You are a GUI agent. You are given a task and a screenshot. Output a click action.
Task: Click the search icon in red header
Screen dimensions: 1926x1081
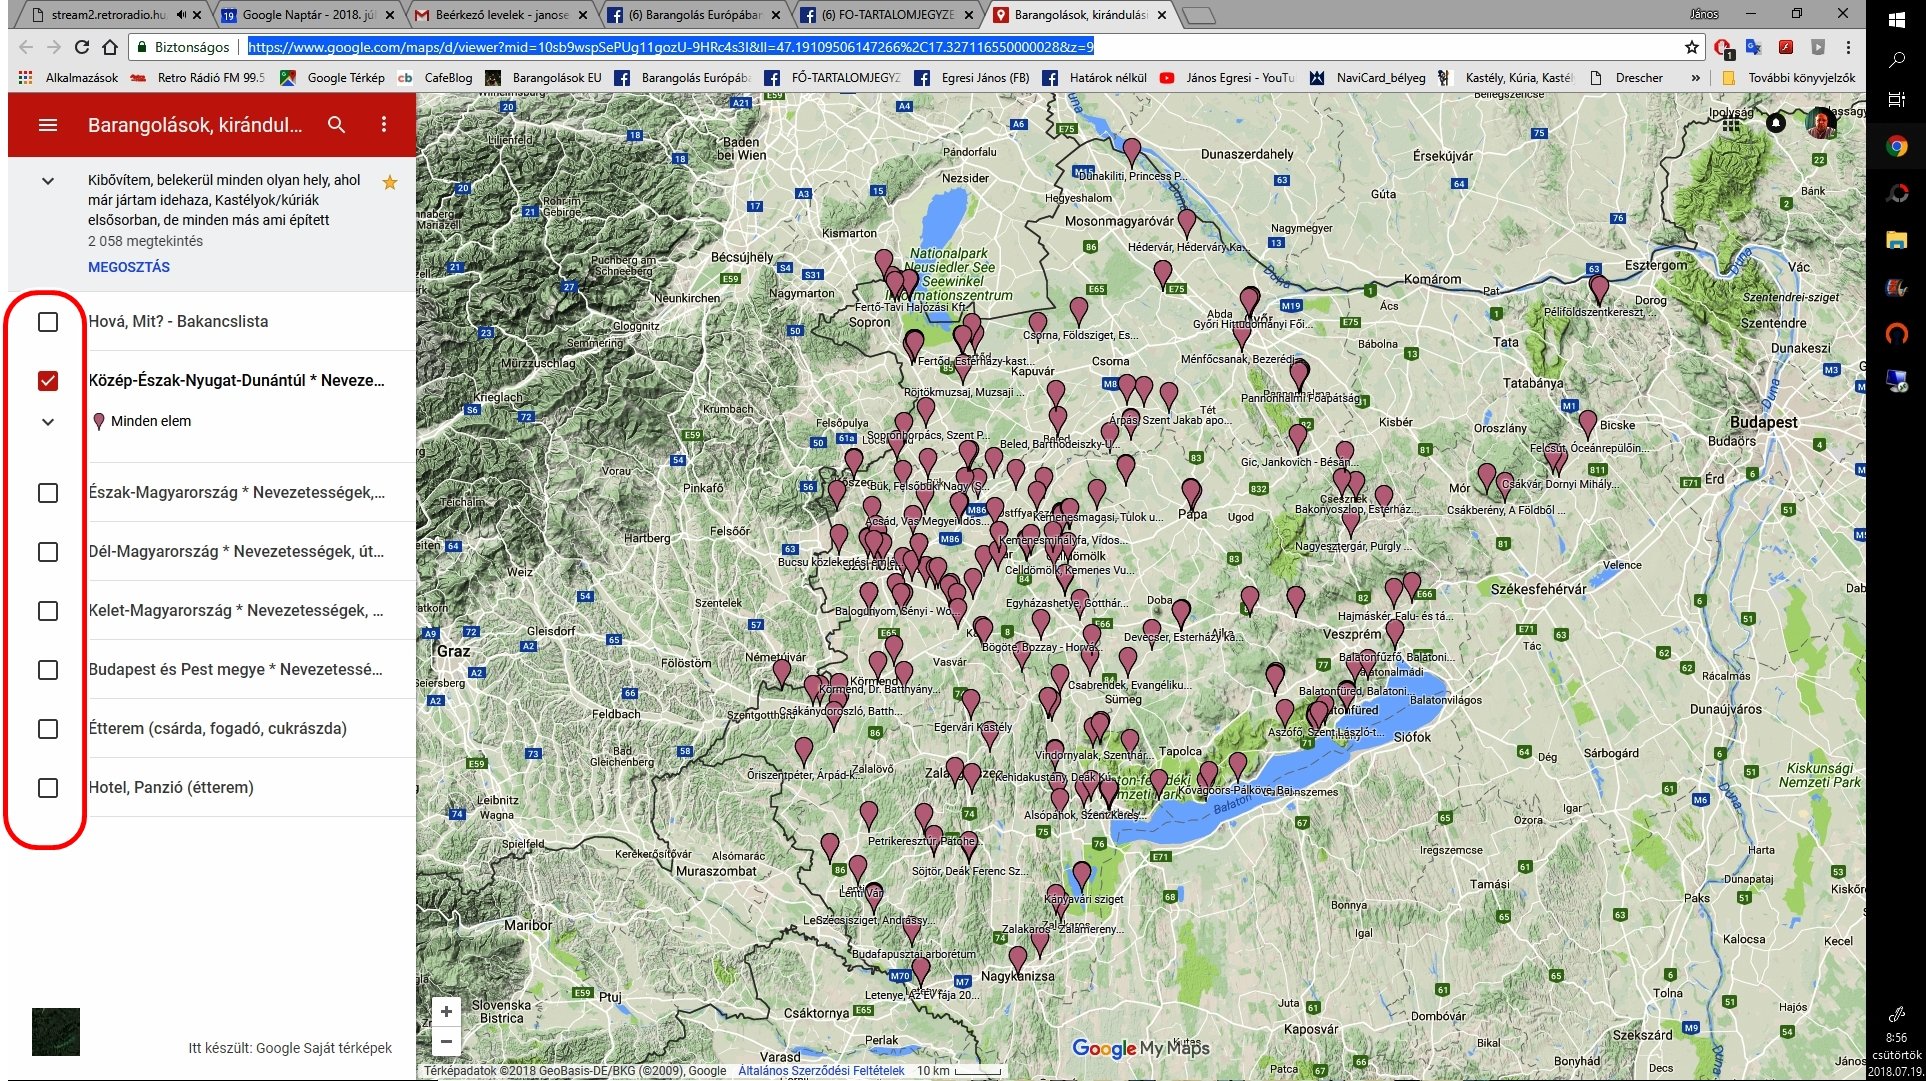337,125
